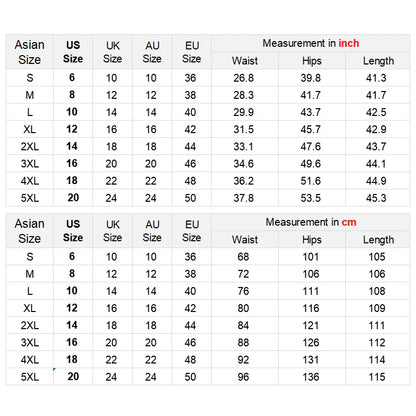The image size is (416, 416).
Task: Select length value 115 for 5XL
Action: [377, 377]
